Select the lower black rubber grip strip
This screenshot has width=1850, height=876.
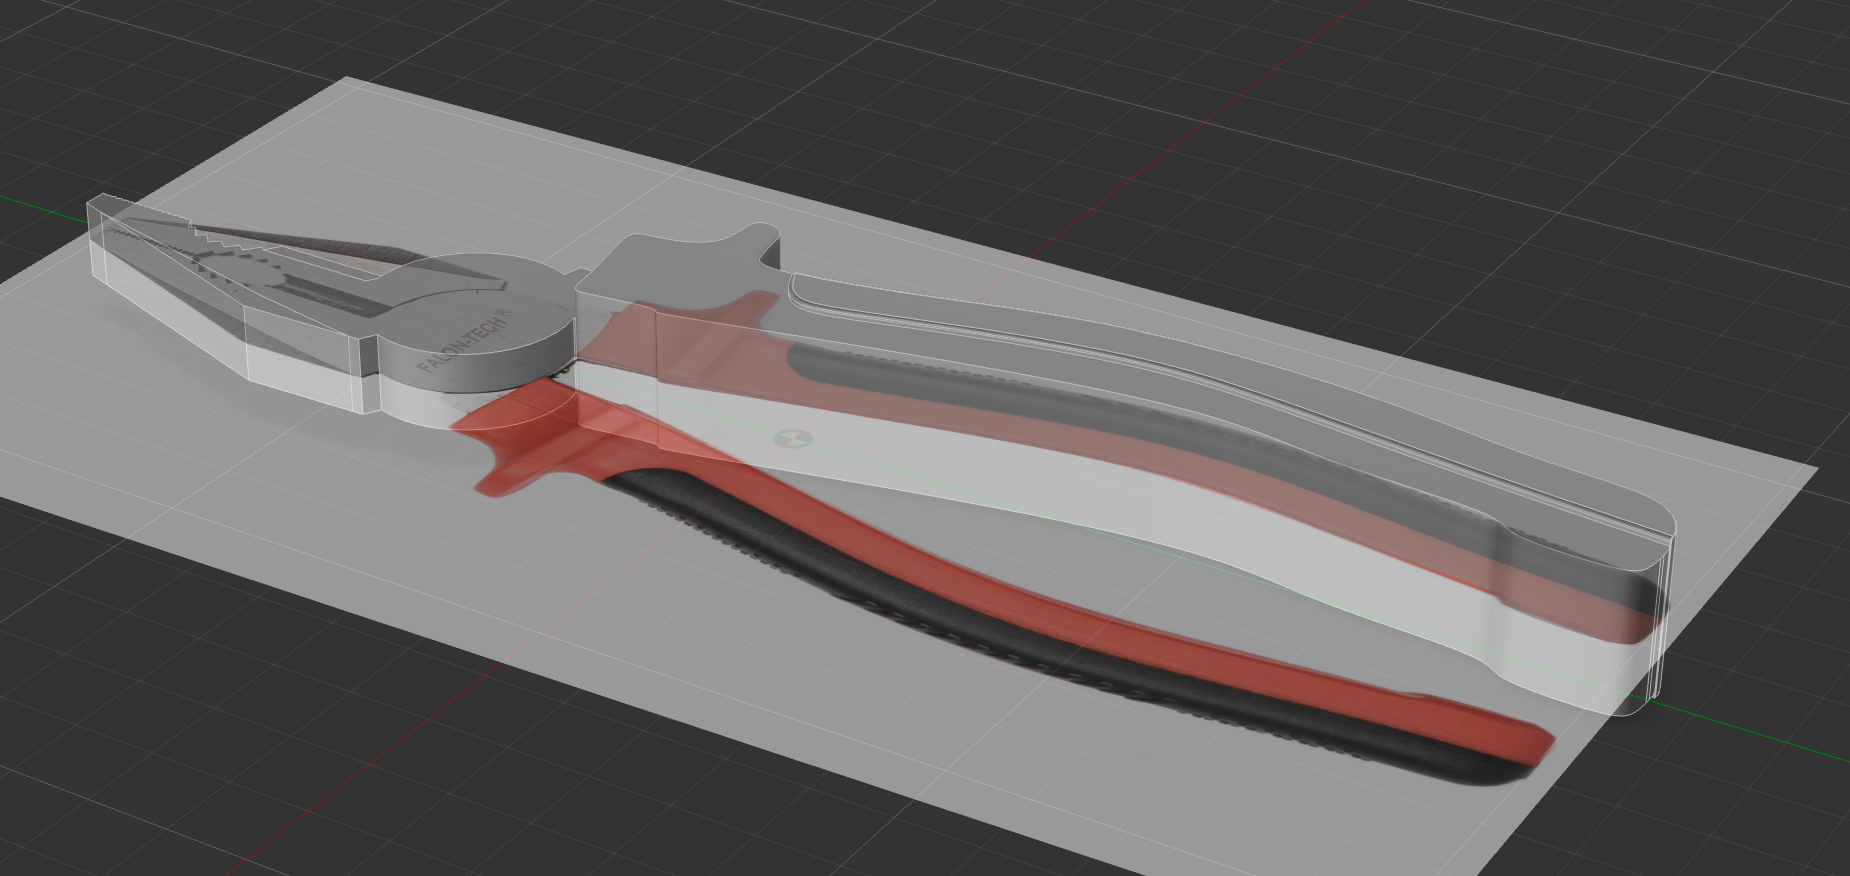click(x=1000, y=650)
